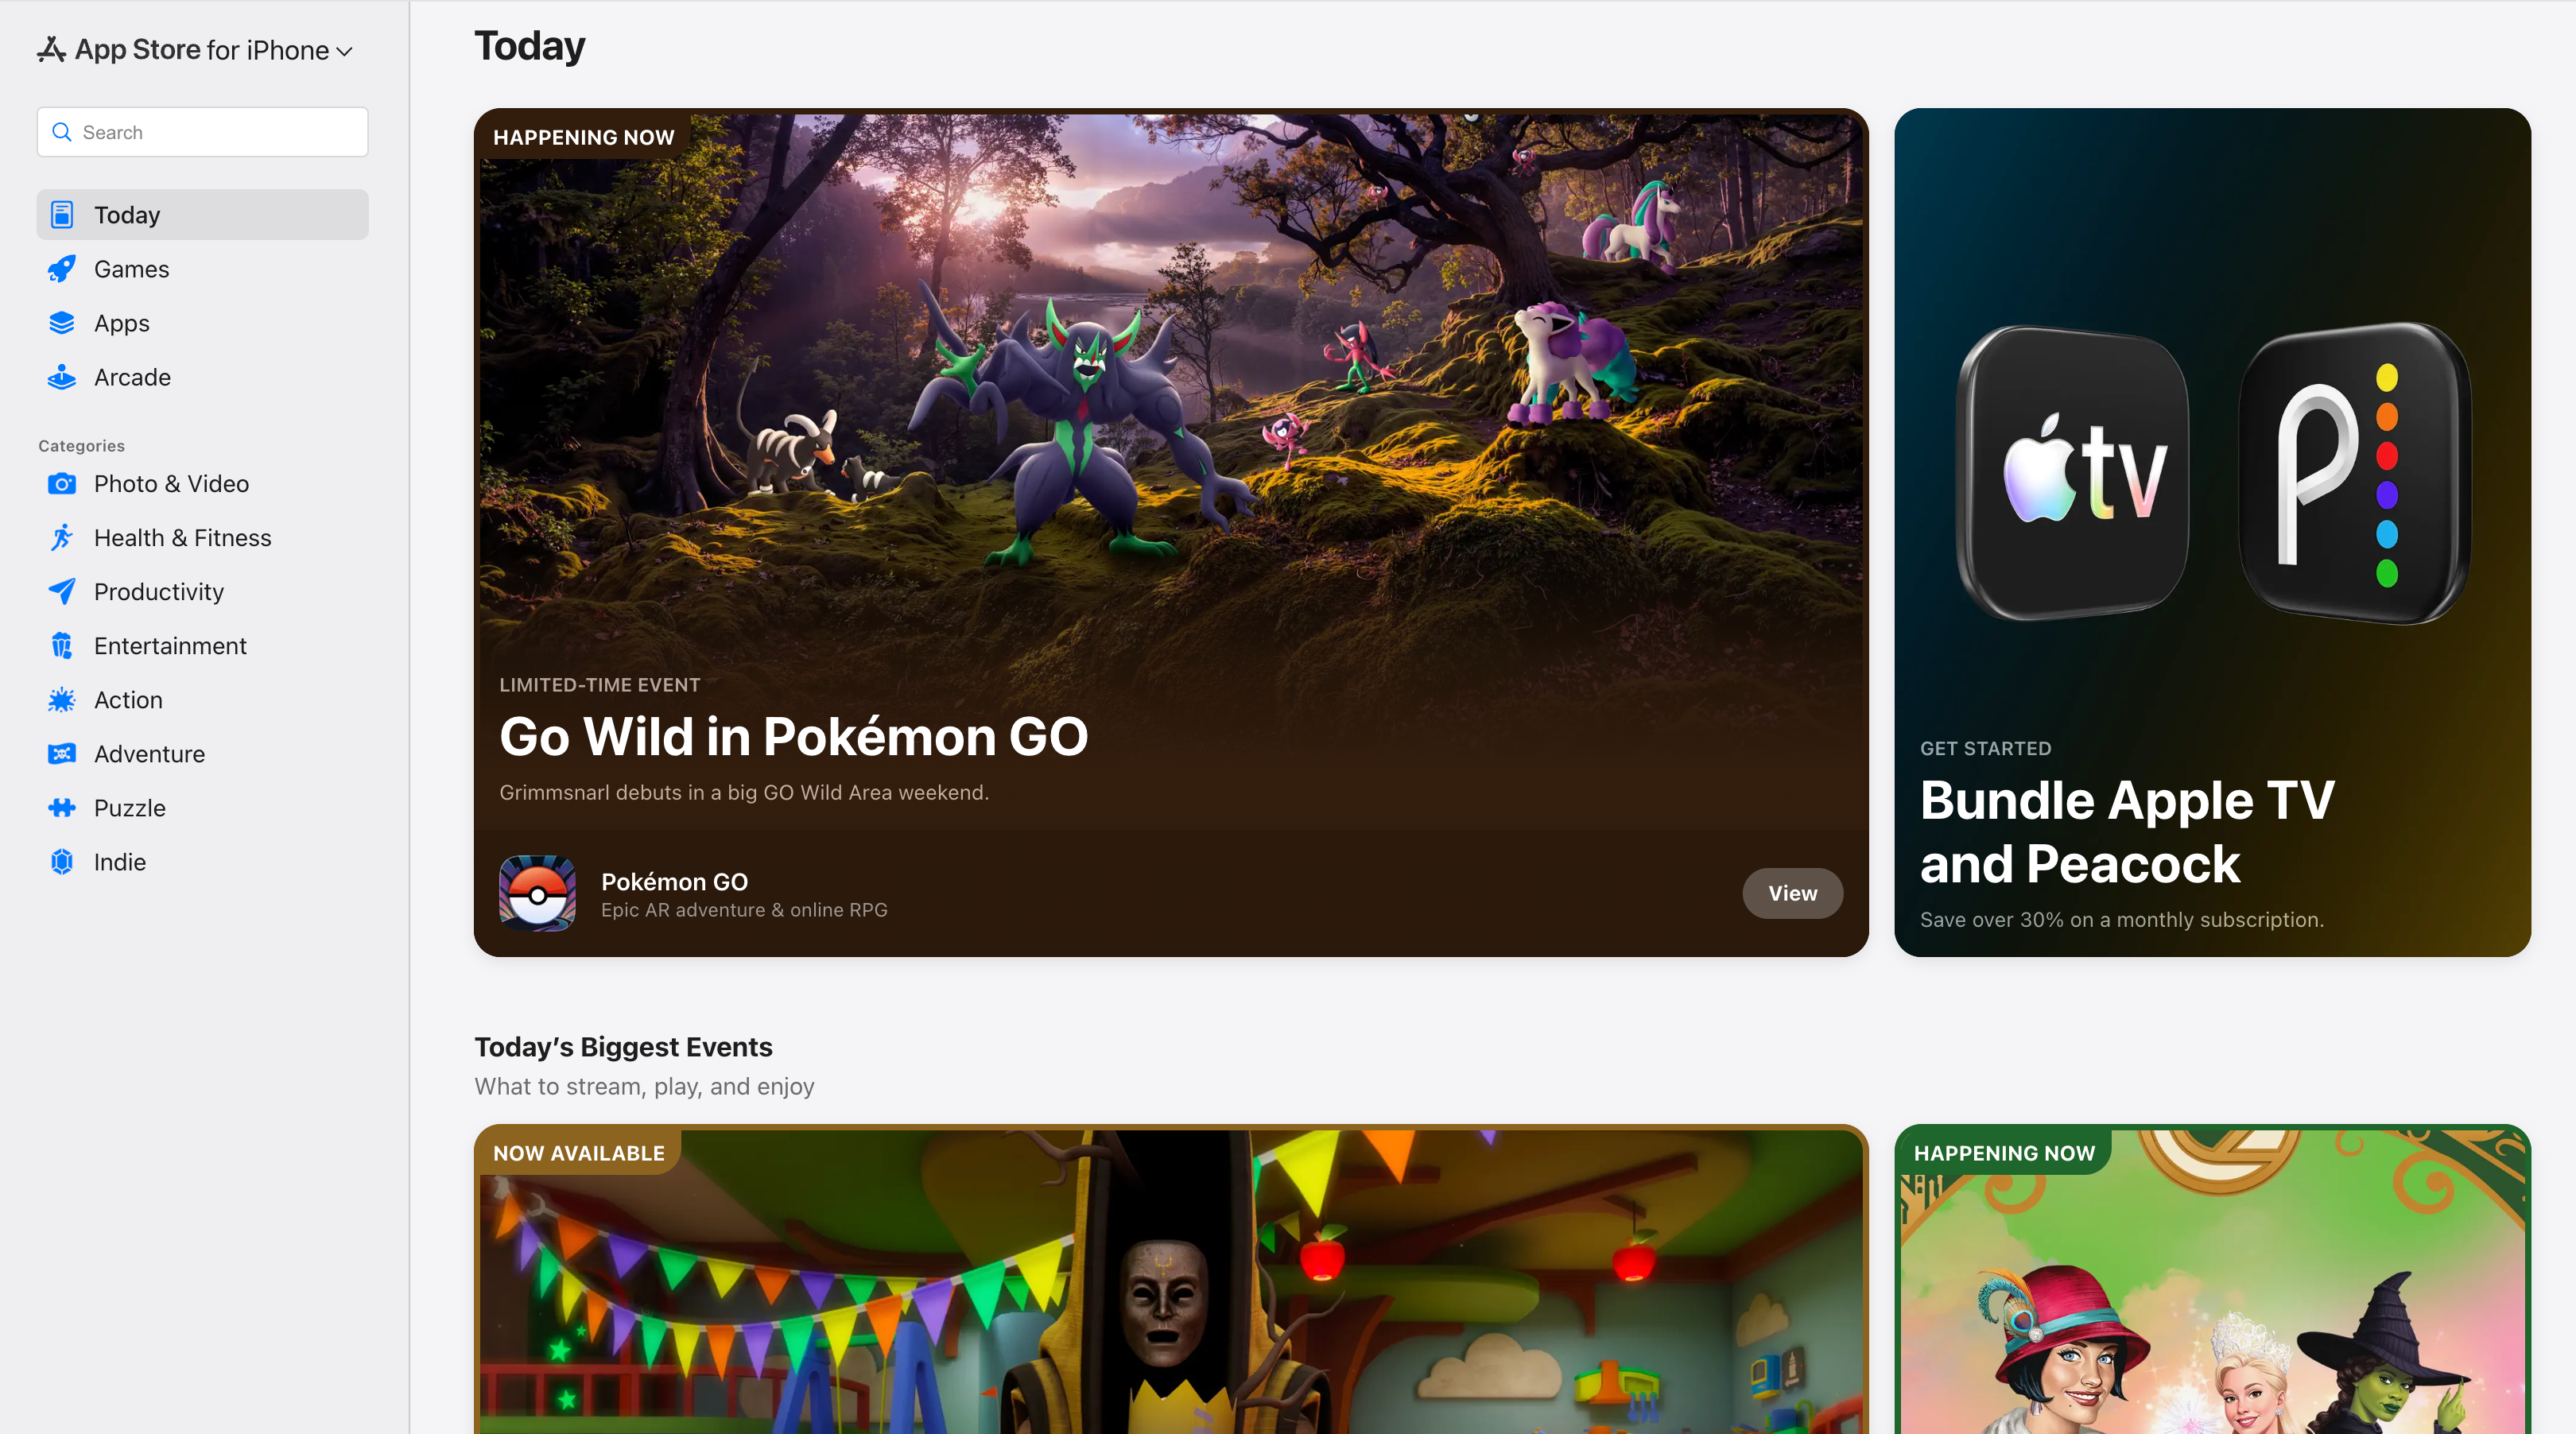Click the Health & Fitness runner icon

[62, 538]
